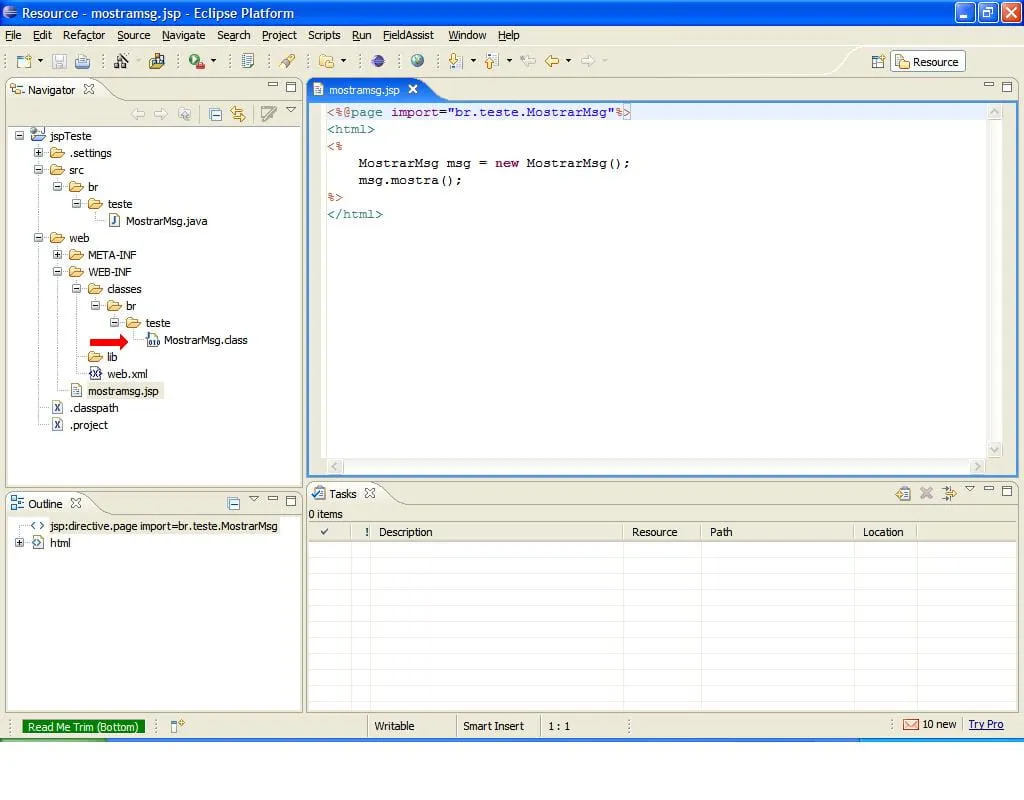
Task: Click the Tasks completed checkmark column header
Action: coord(324,532)
